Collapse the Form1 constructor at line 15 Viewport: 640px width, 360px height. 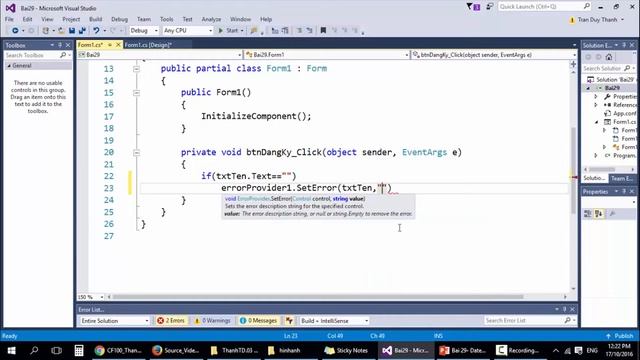click(x=137, y=93)
